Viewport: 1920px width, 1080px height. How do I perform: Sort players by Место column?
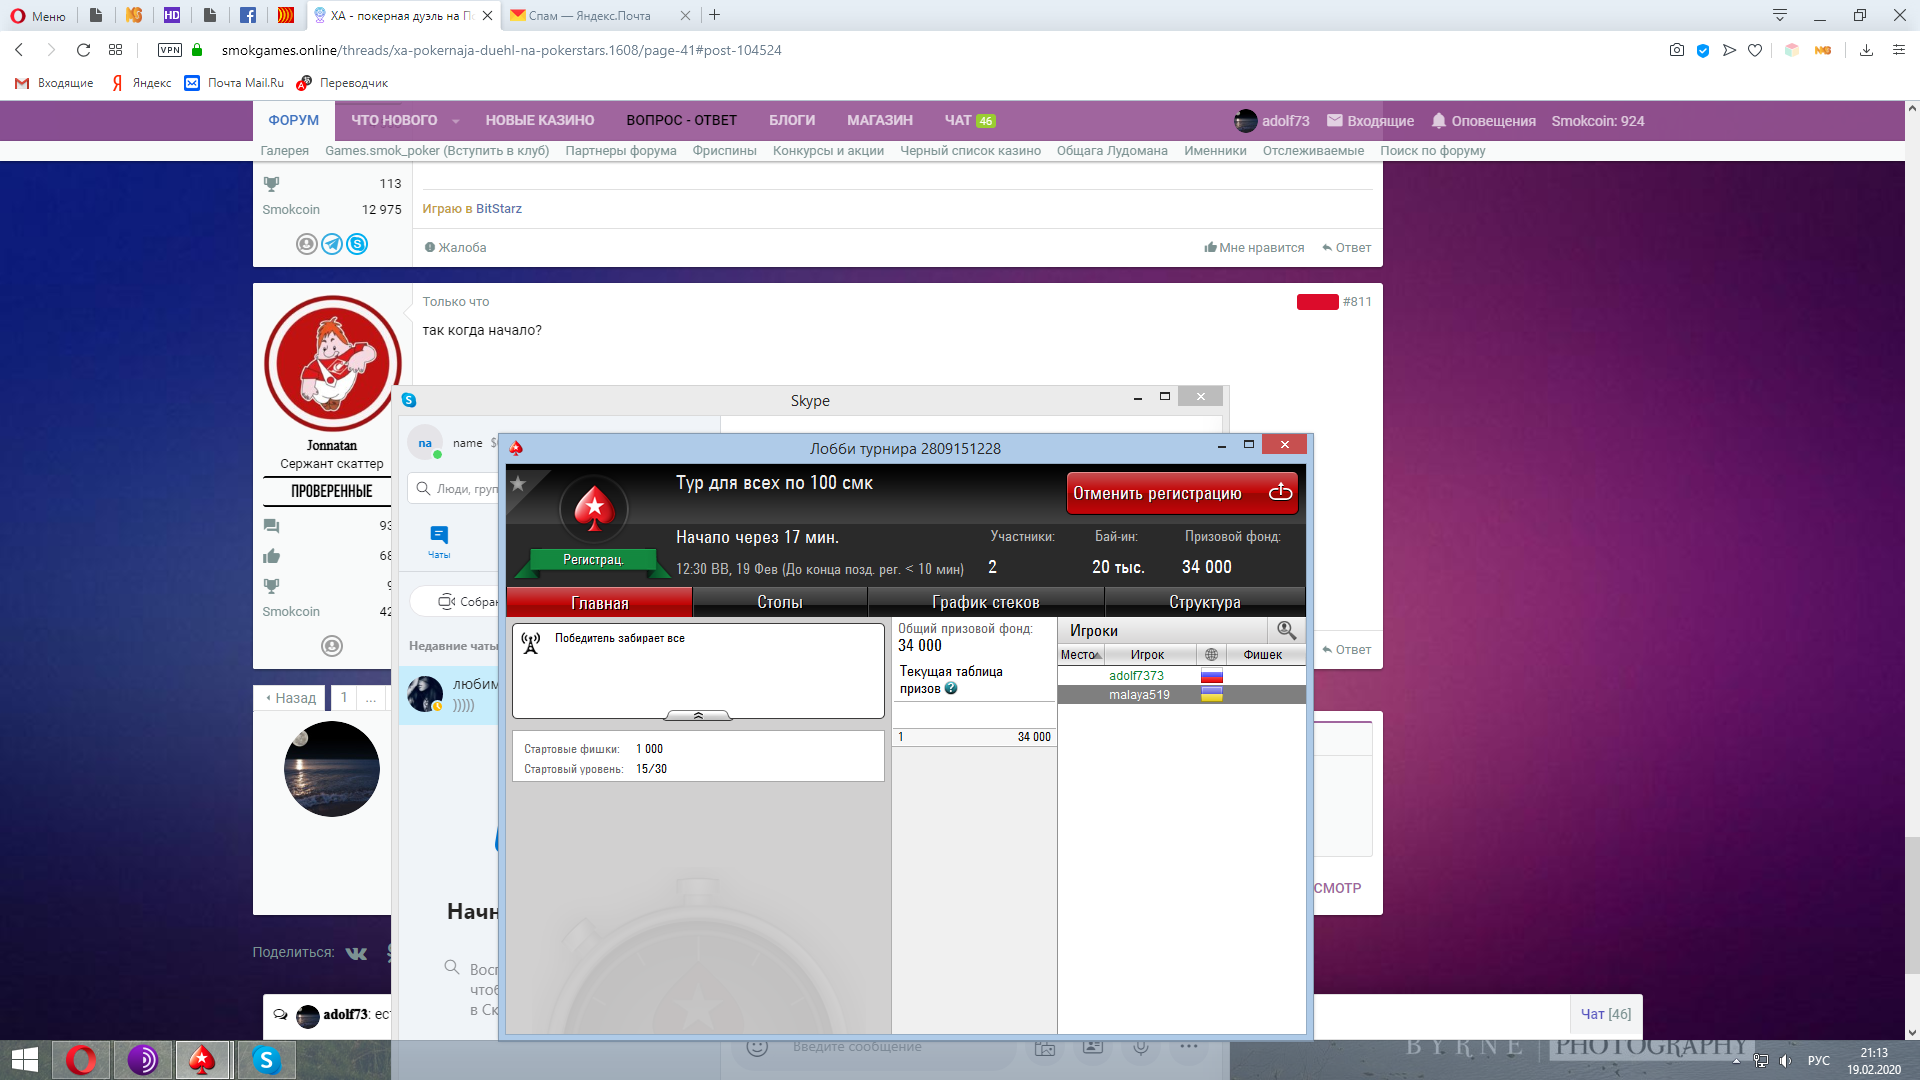click(1081, 655)
